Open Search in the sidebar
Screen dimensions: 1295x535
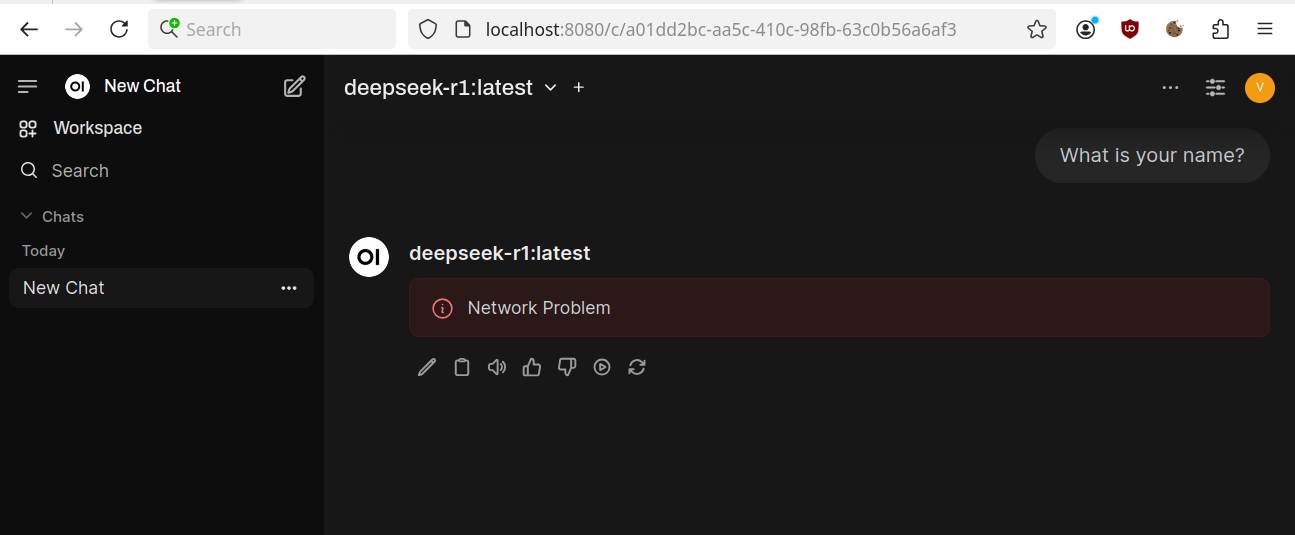point(64,171)
